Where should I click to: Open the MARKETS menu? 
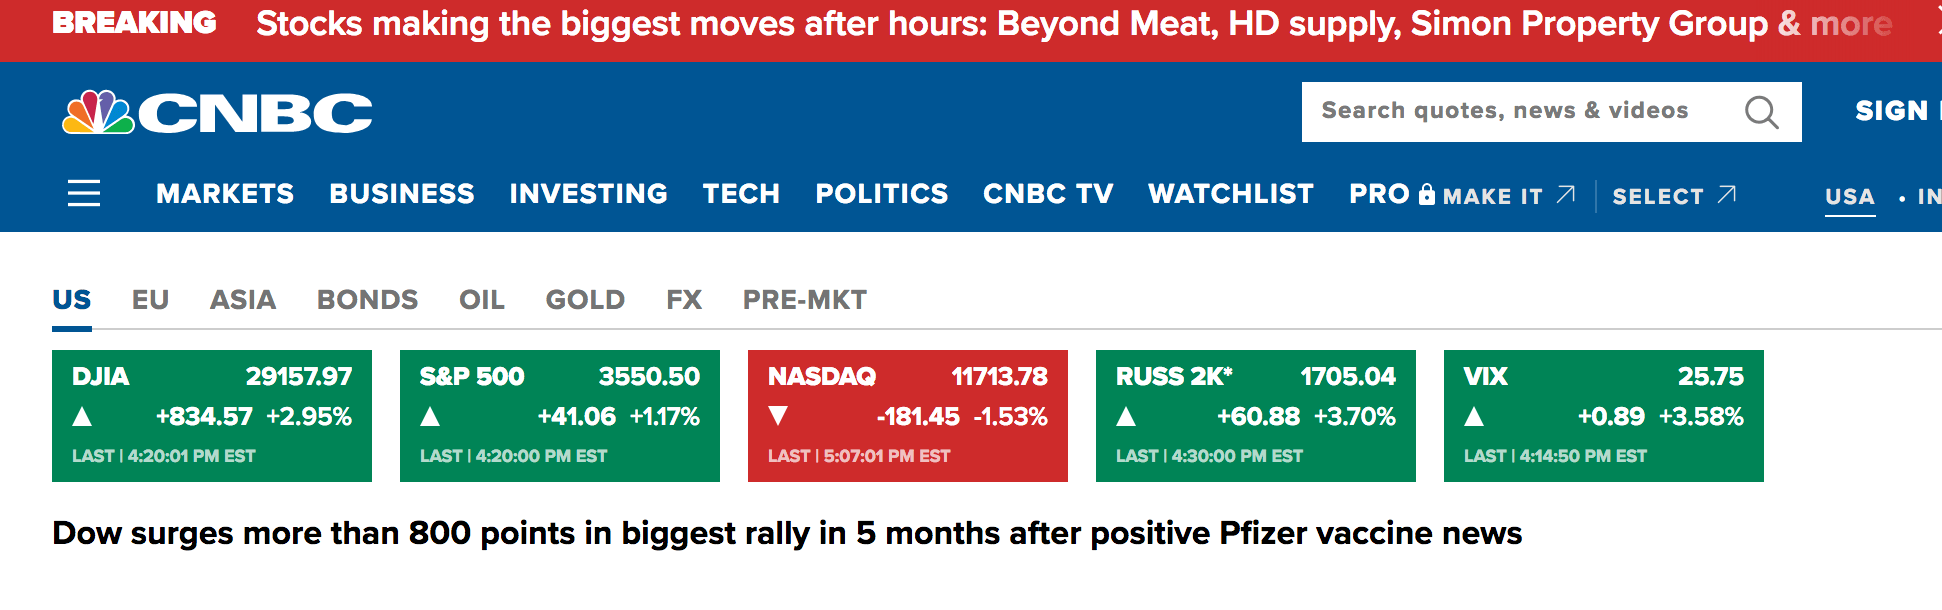[225, 193]
